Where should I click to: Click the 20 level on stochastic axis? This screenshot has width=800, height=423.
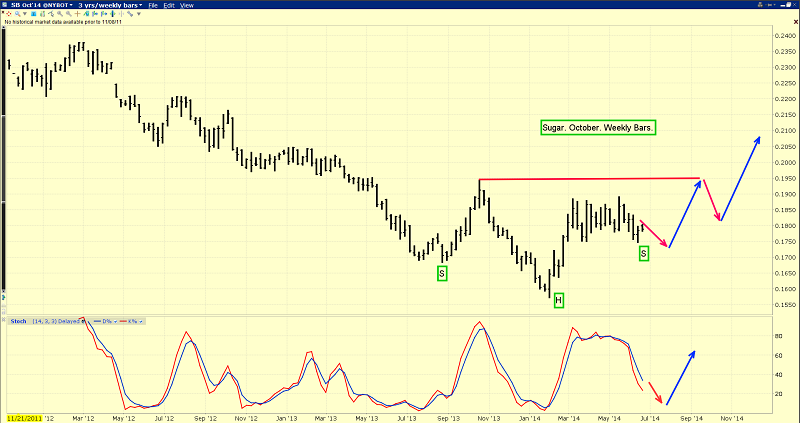tap(777, 394)
